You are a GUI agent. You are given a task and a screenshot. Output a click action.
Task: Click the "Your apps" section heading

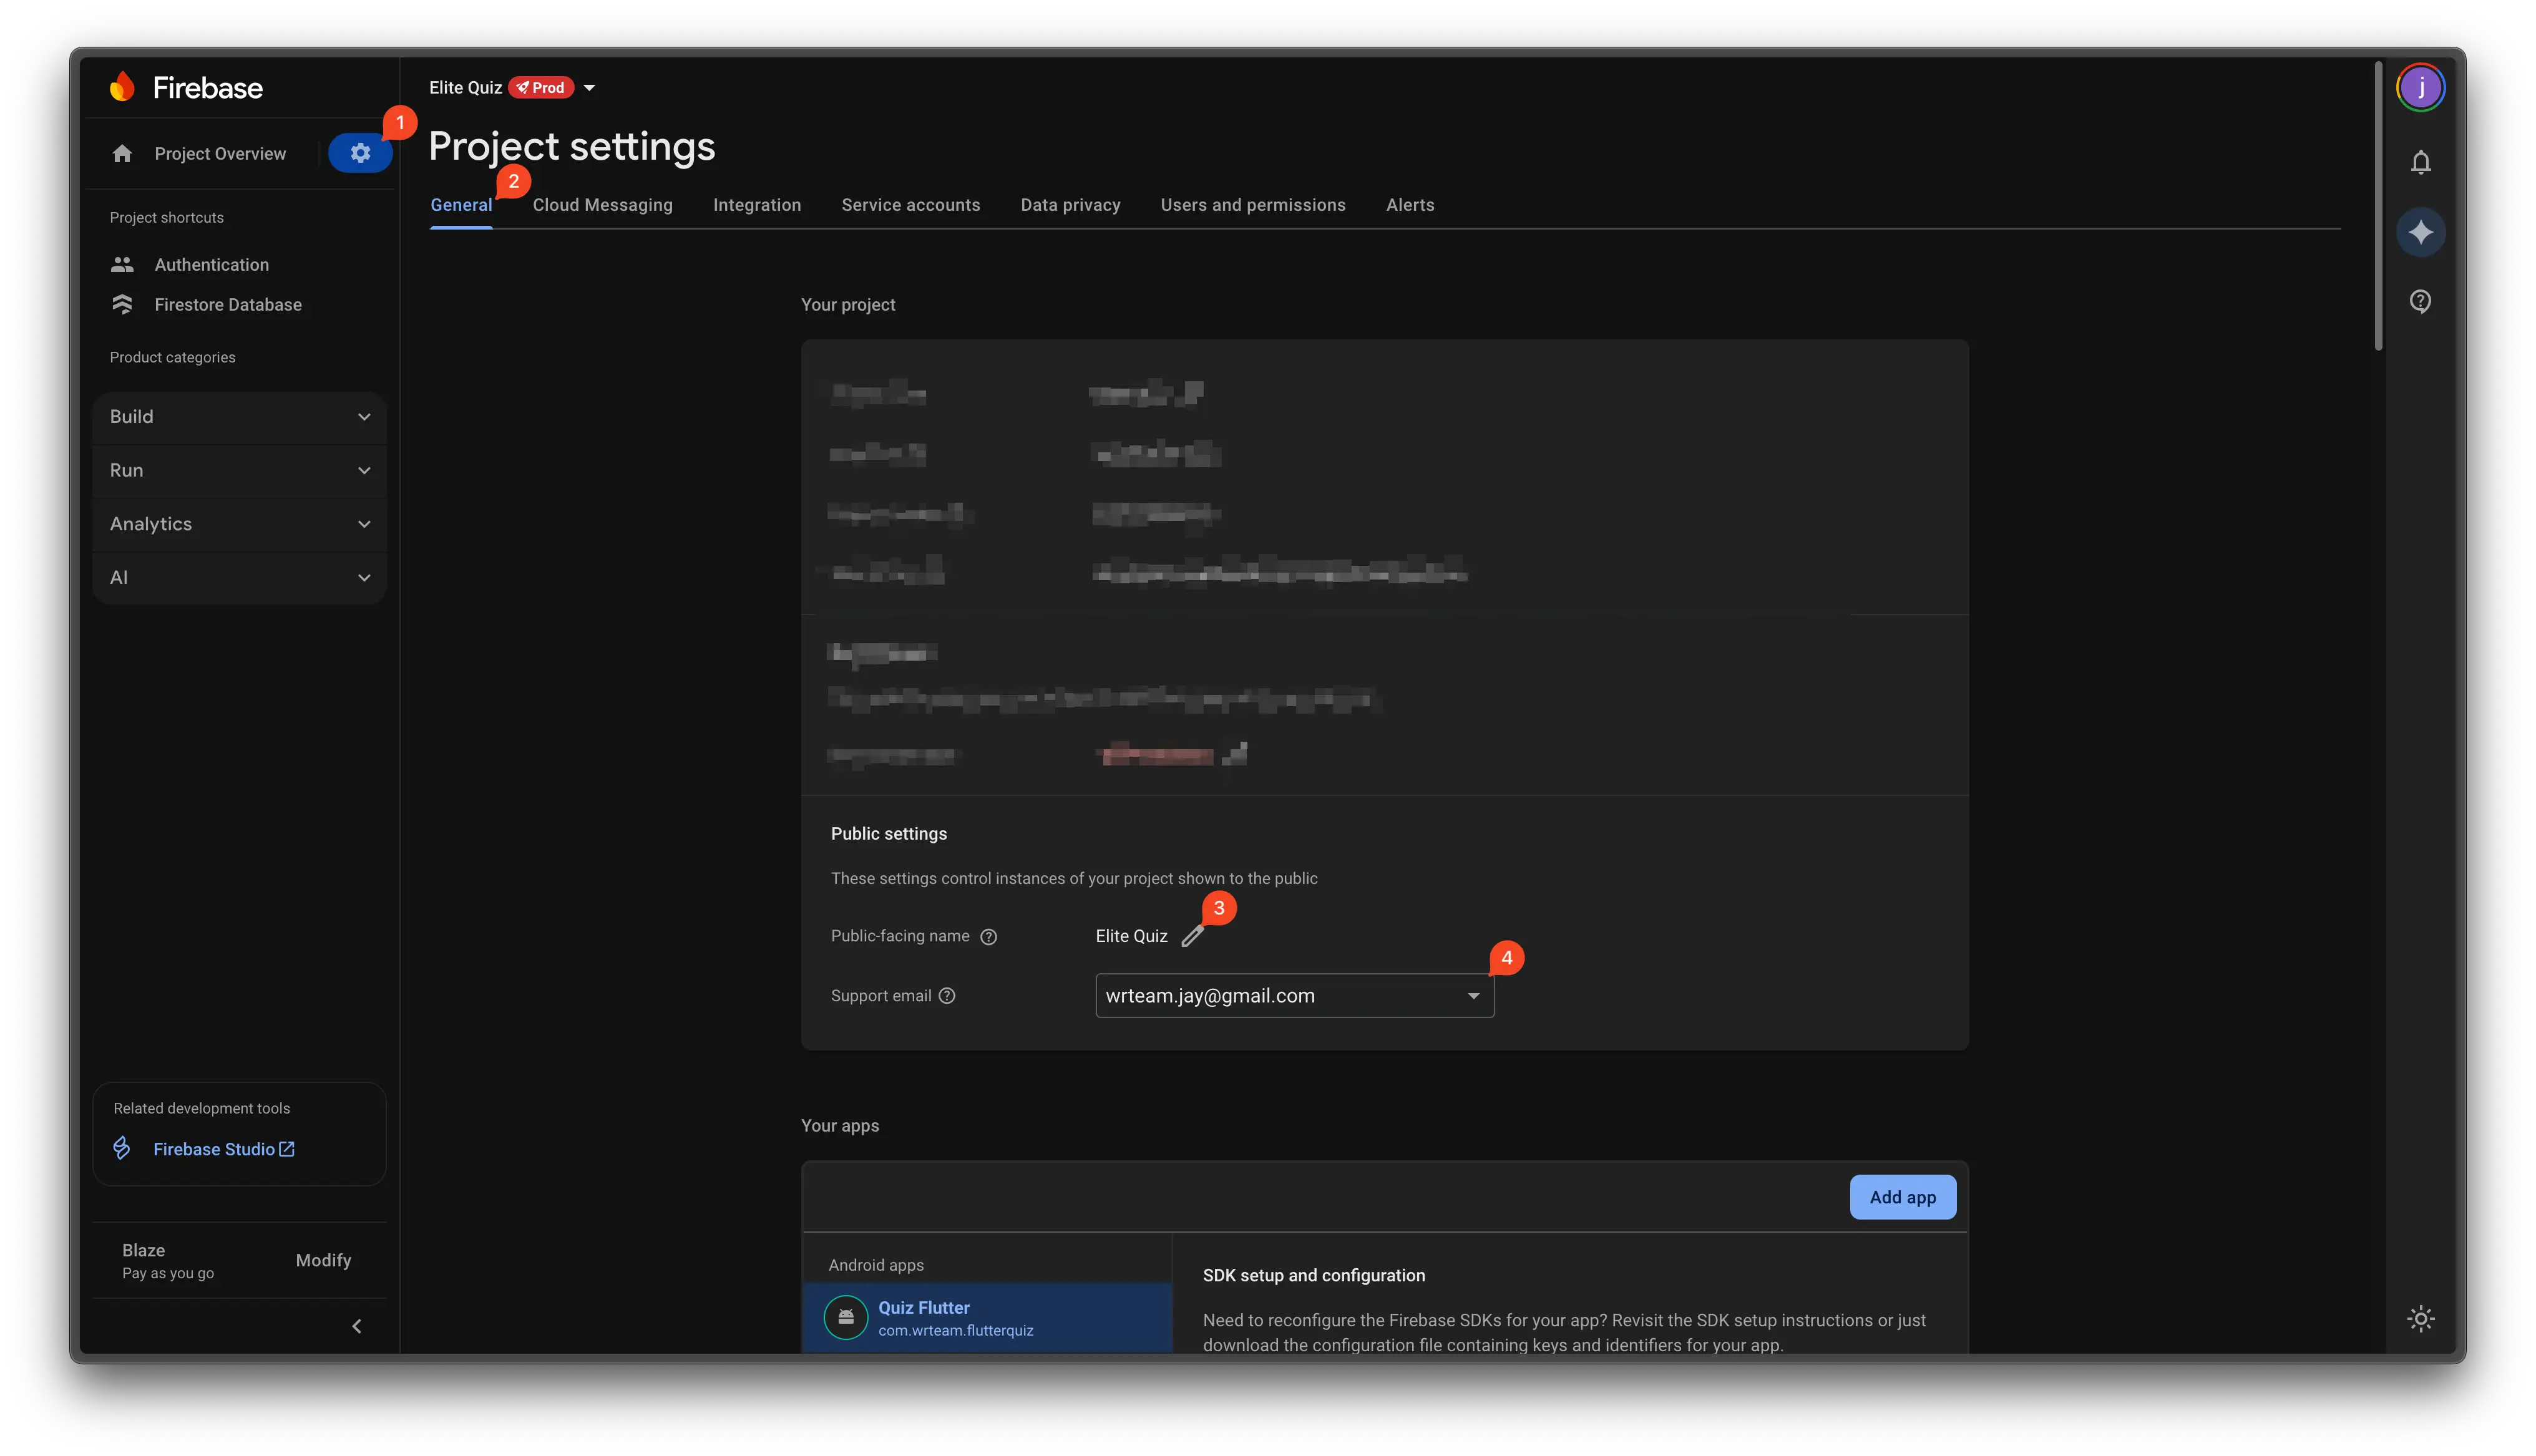pos(840,1125)
